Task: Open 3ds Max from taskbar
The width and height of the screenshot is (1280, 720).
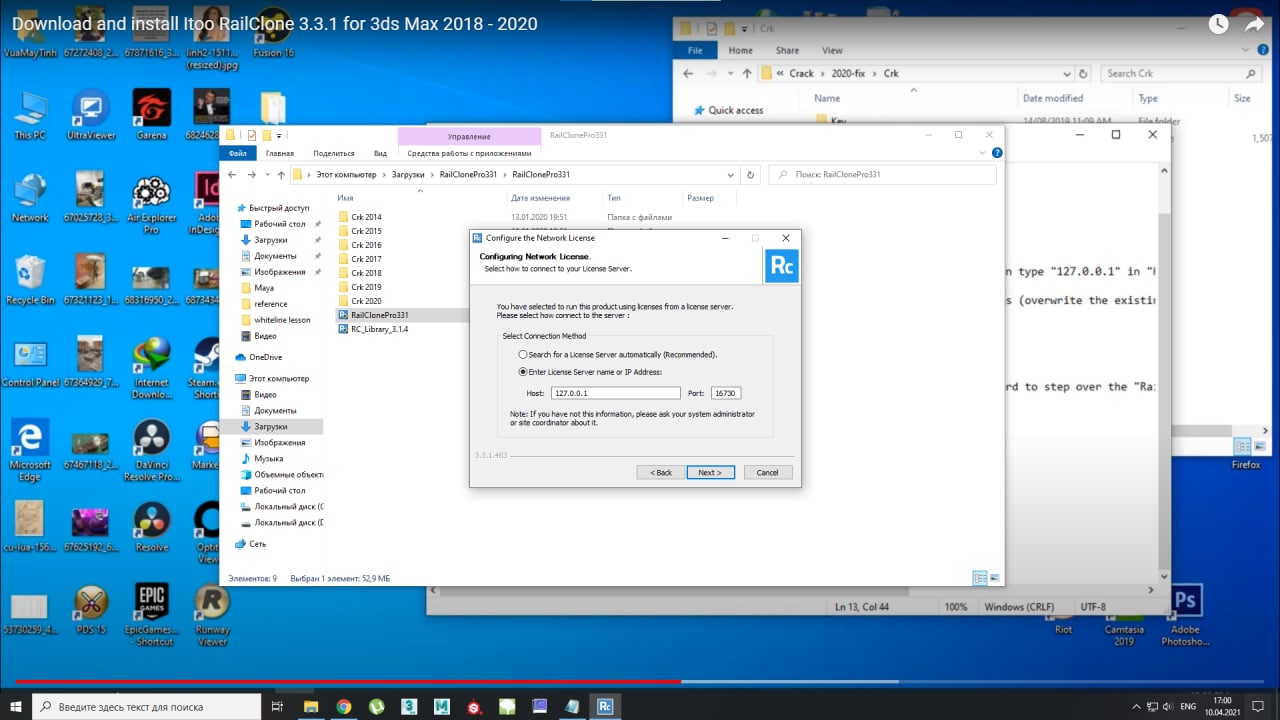Action: coord(409,706)
